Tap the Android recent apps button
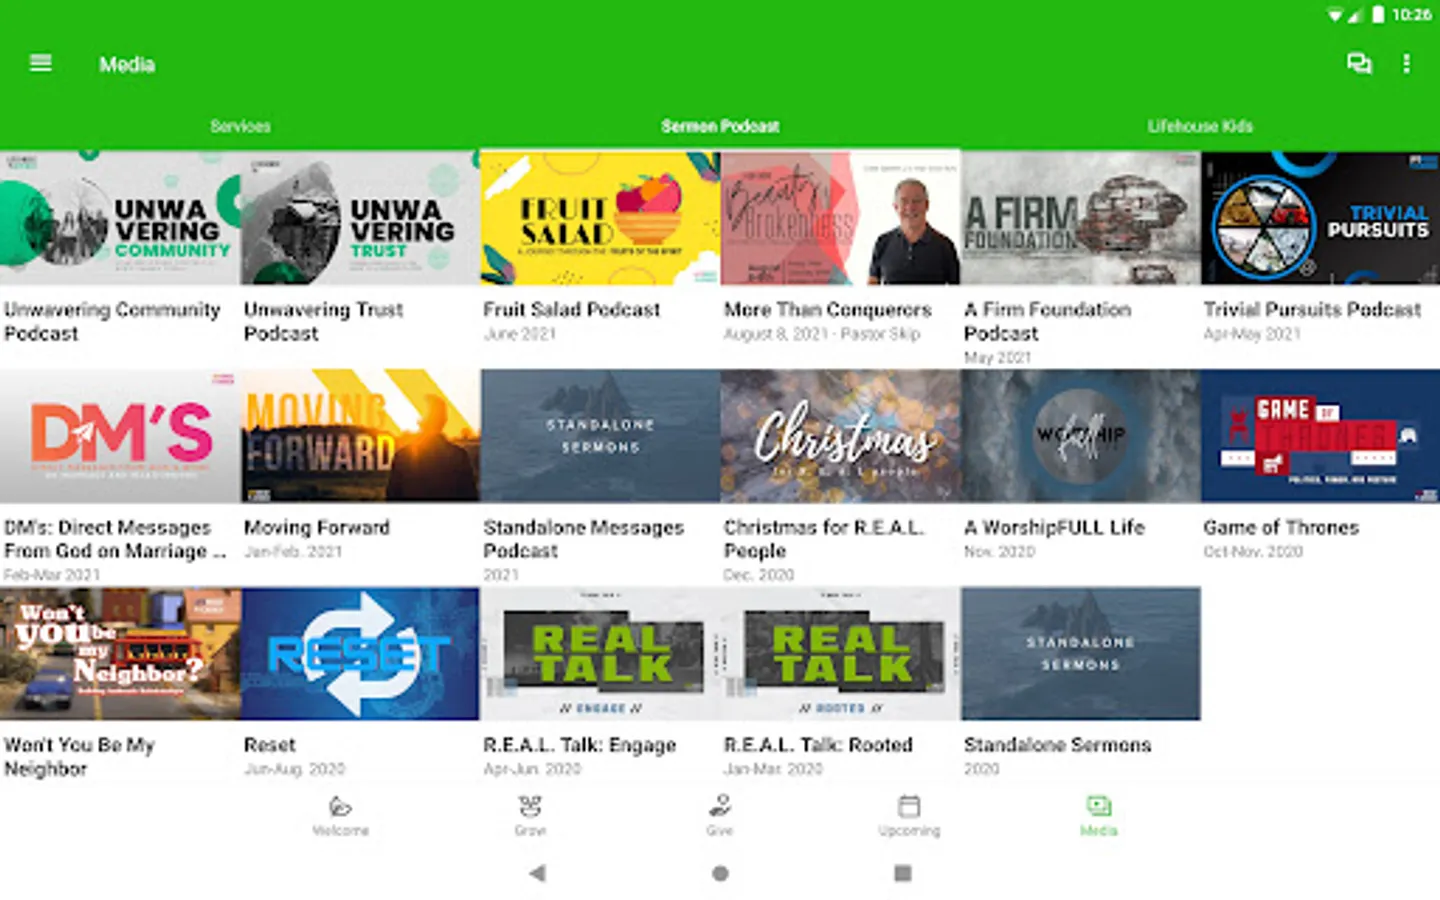The image size is (1440, 900). (903, 873)
